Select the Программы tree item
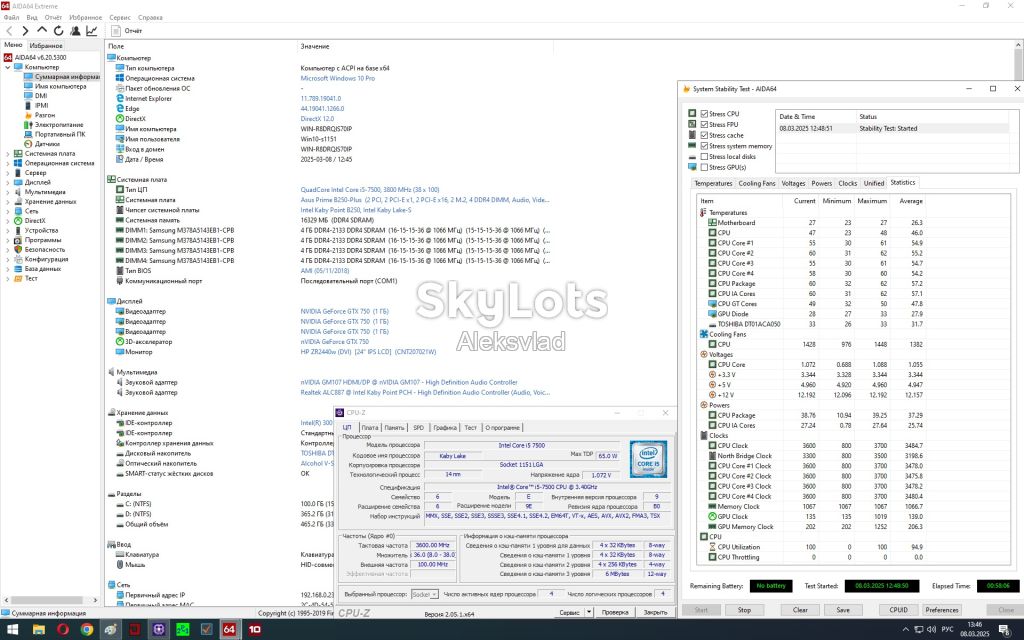This screenshot has height=640, width=1024. tap(42, 240)
